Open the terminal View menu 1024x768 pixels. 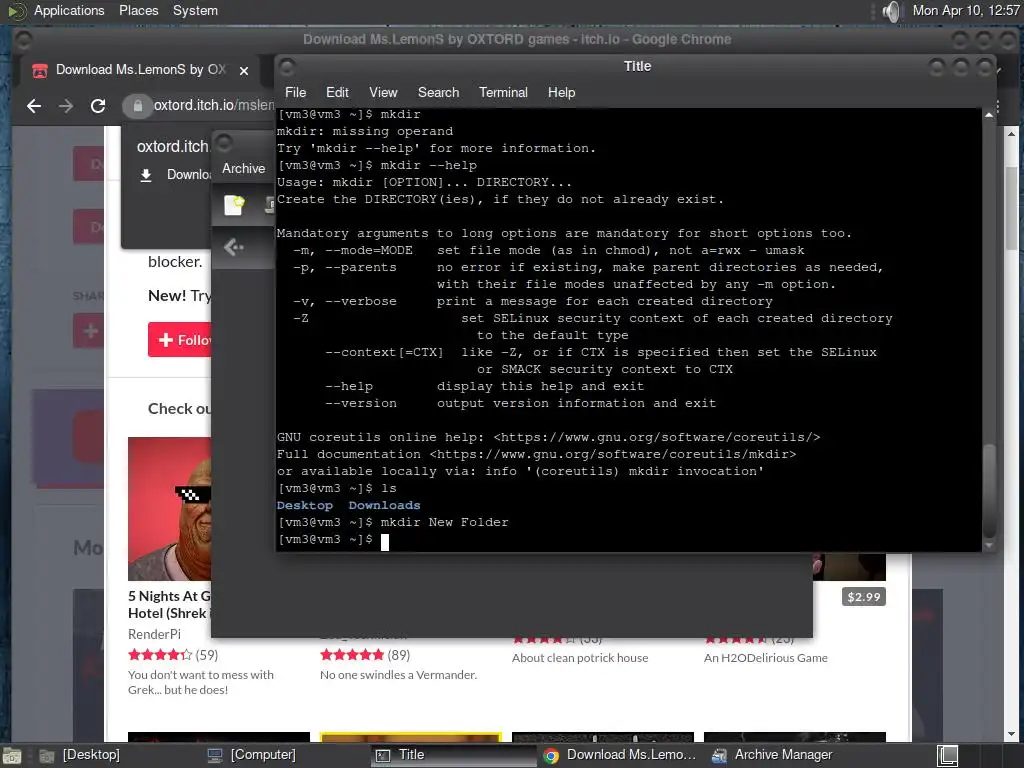tap(383, 93)
